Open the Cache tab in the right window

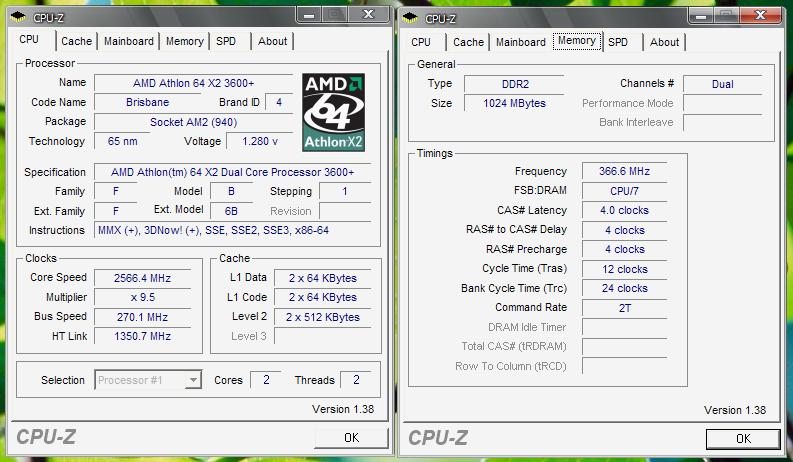click(x=468, y=42)
